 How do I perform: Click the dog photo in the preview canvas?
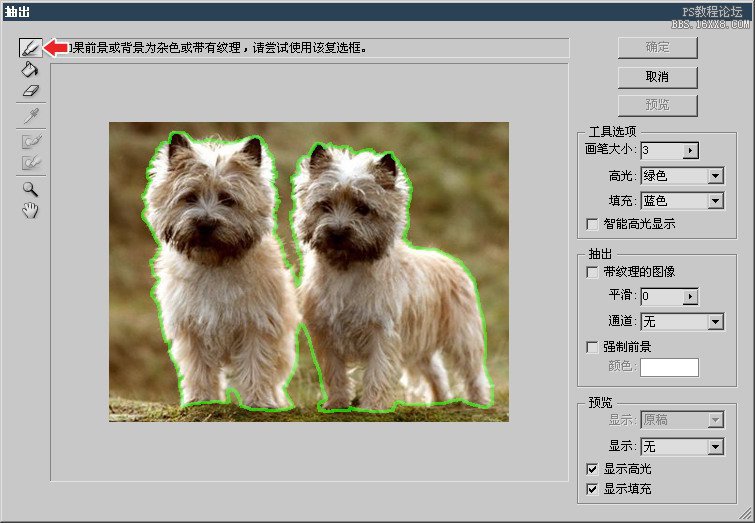coord(309,272)
